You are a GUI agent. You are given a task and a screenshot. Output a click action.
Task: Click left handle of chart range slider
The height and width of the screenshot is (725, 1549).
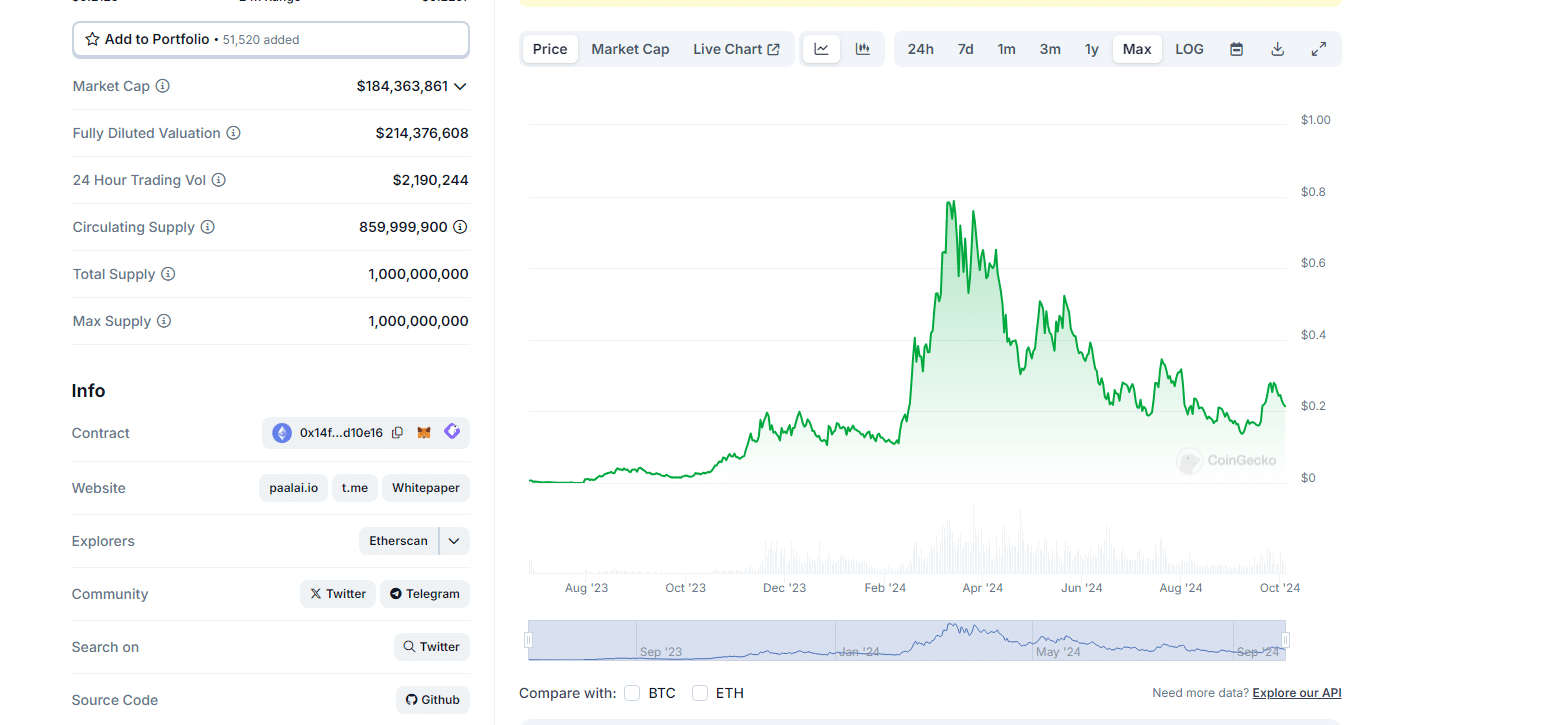528,640
